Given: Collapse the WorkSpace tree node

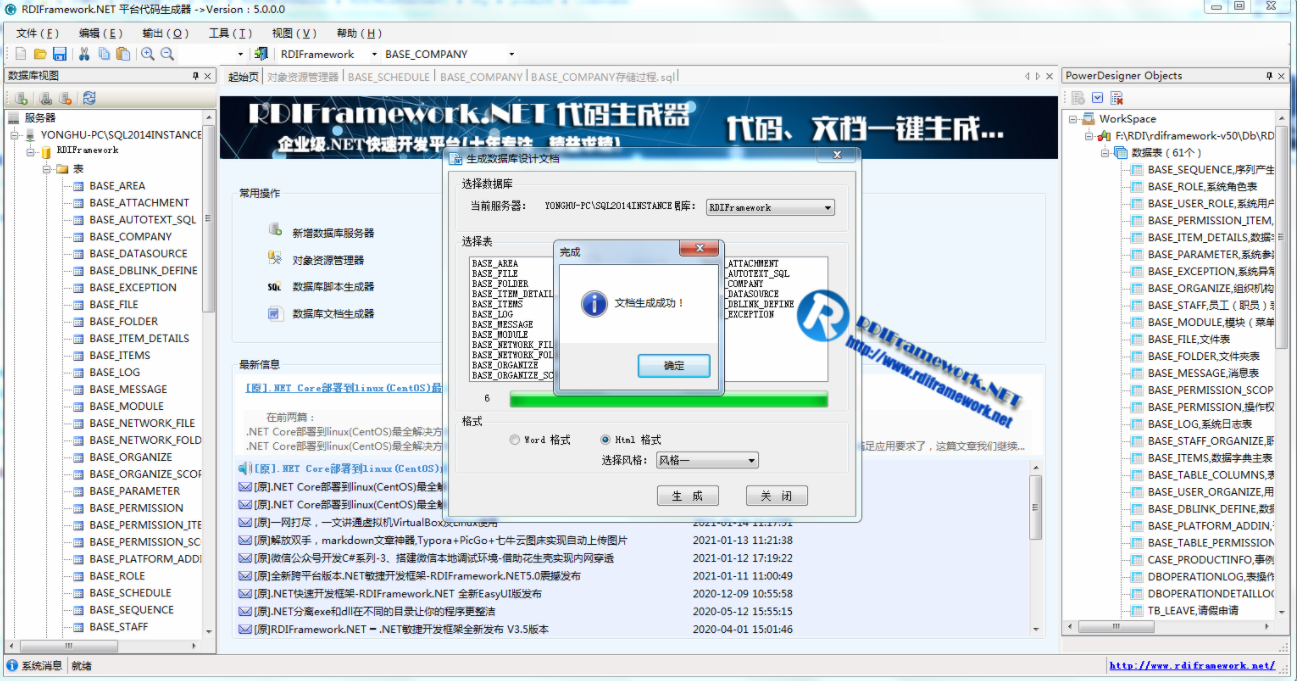Looking at the screenshot, I should click(x=1073, y=119).
